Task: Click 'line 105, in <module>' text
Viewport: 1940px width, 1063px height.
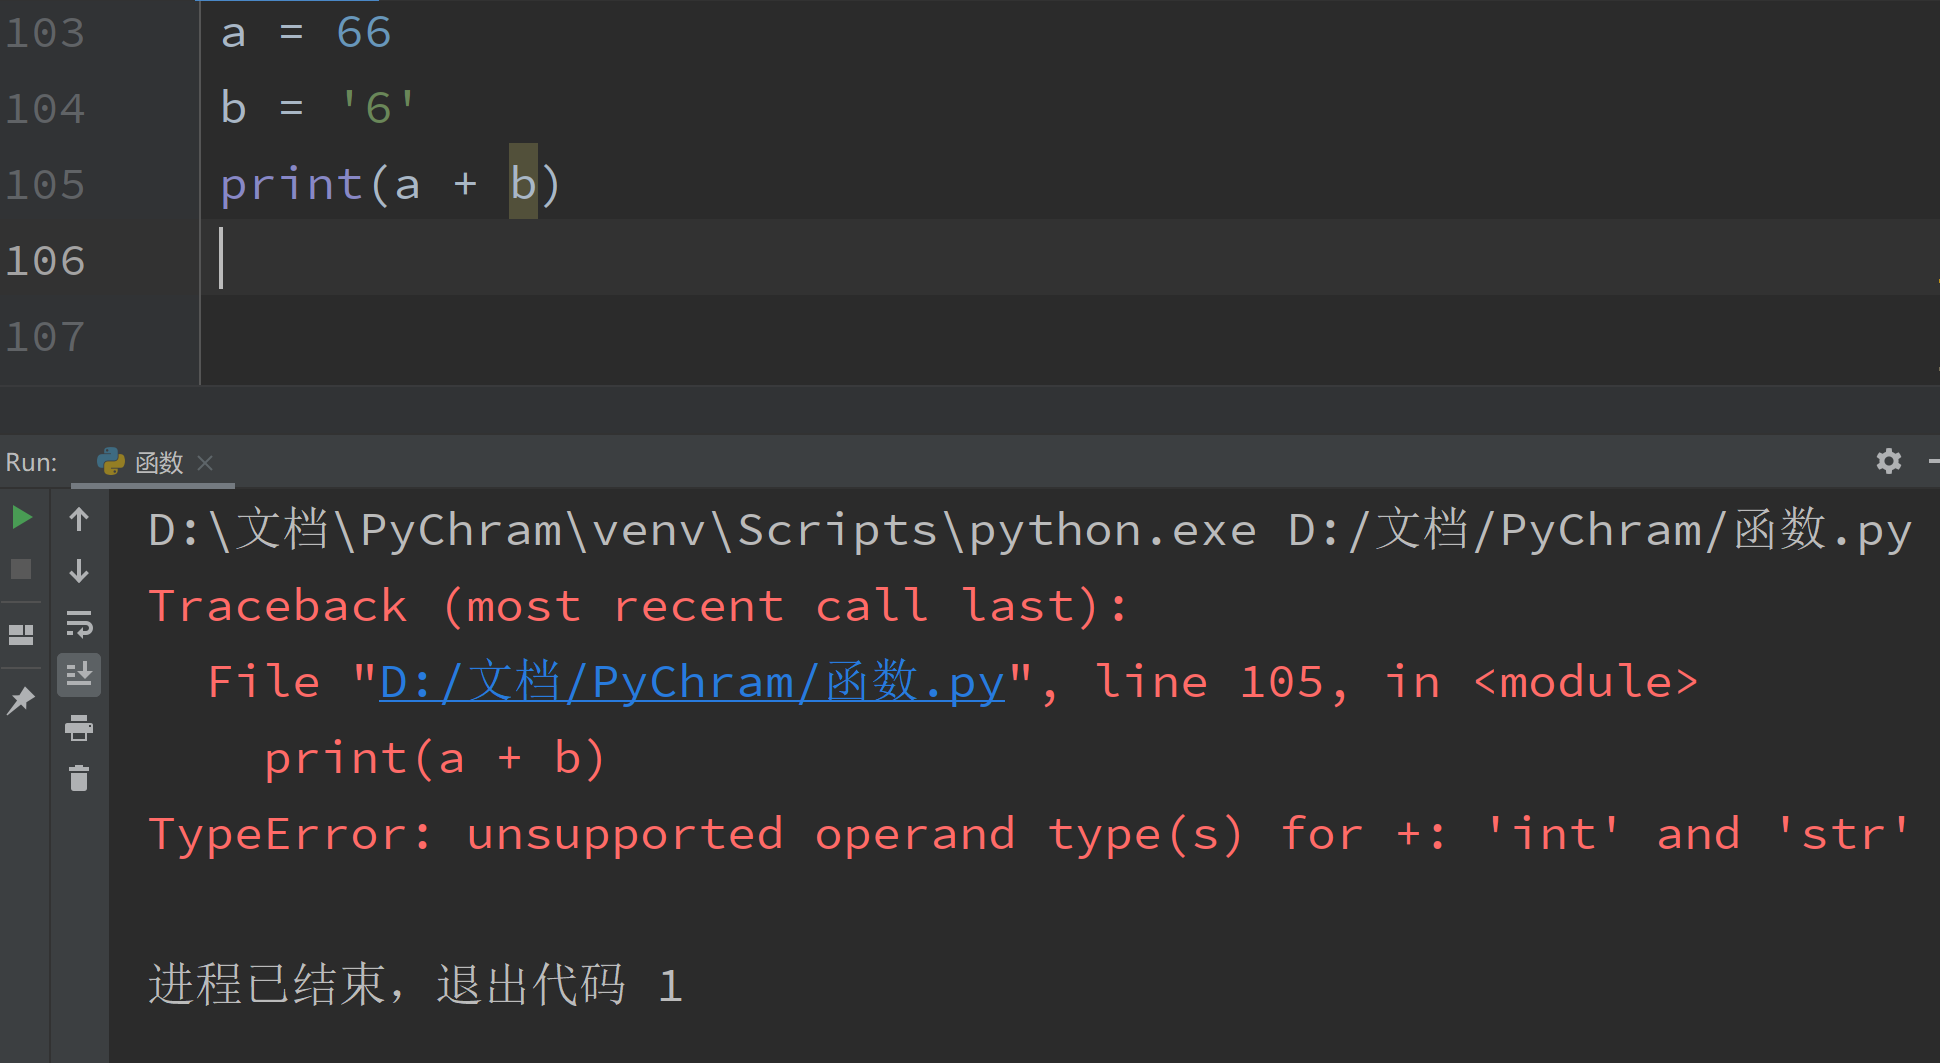Action: pyautogui.click(x=1397, y=682)
